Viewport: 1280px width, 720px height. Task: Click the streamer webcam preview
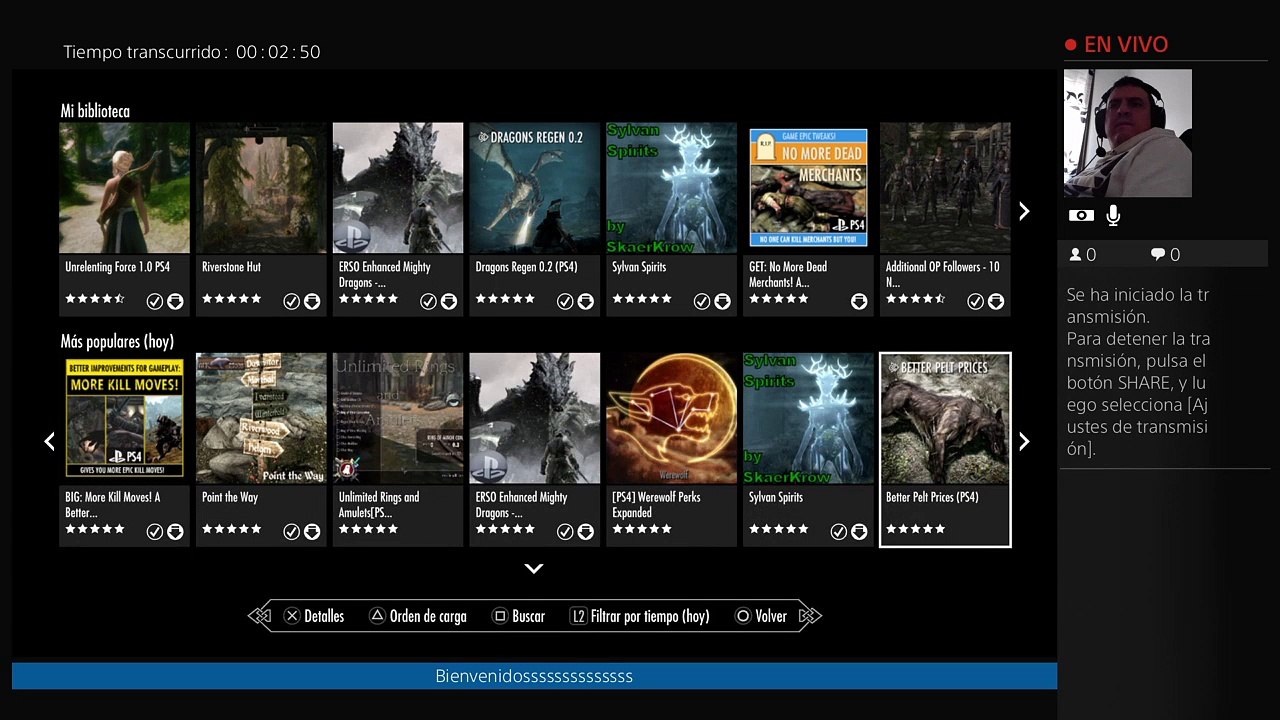click(x=1128, y=133)
